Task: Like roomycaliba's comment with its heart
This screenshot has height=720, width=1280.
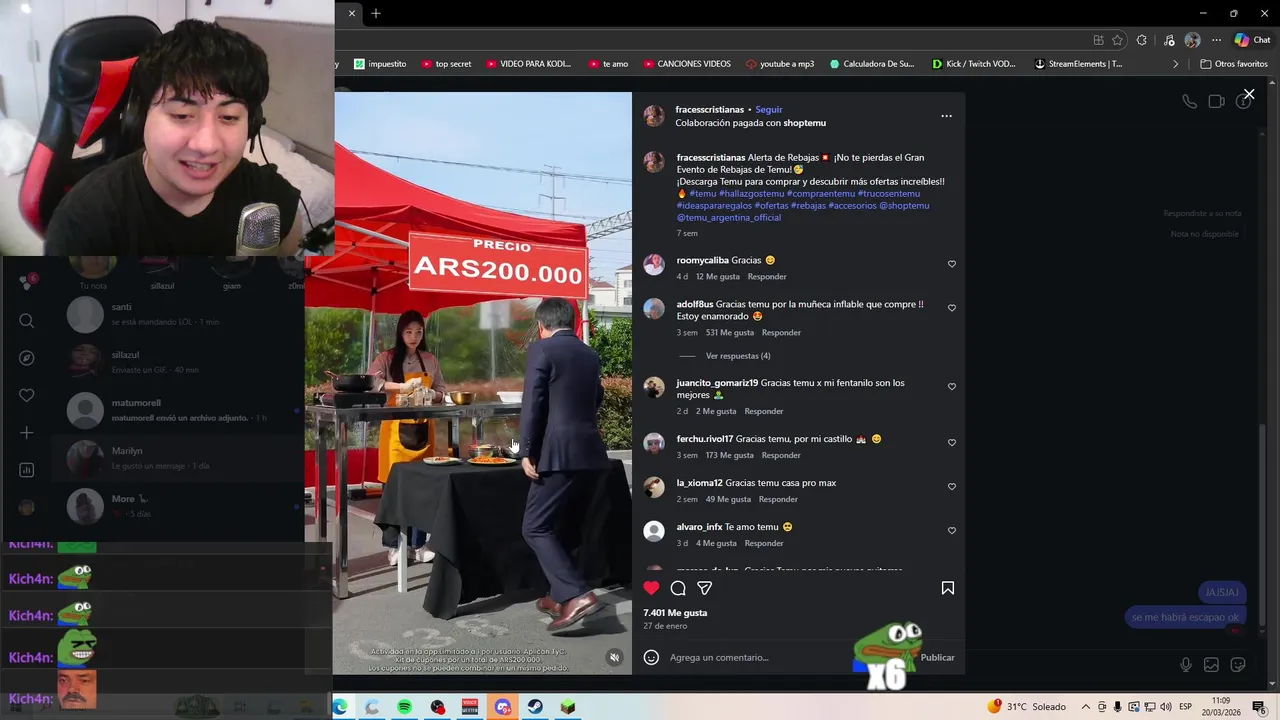Action: click(951, 264)
